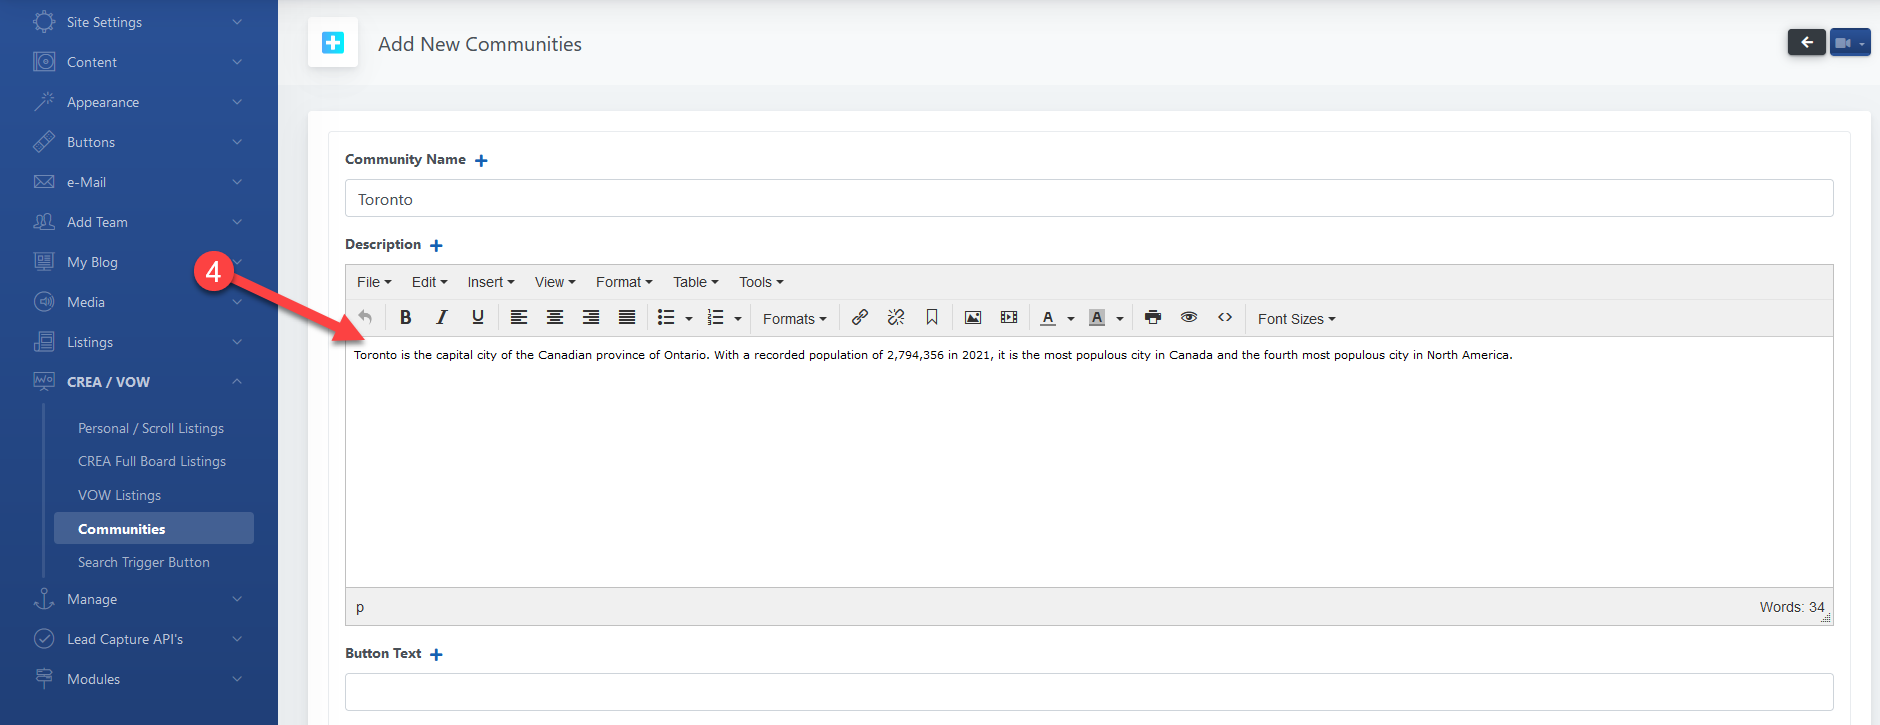Insert media using the video icon

(x=1008, y=318)
